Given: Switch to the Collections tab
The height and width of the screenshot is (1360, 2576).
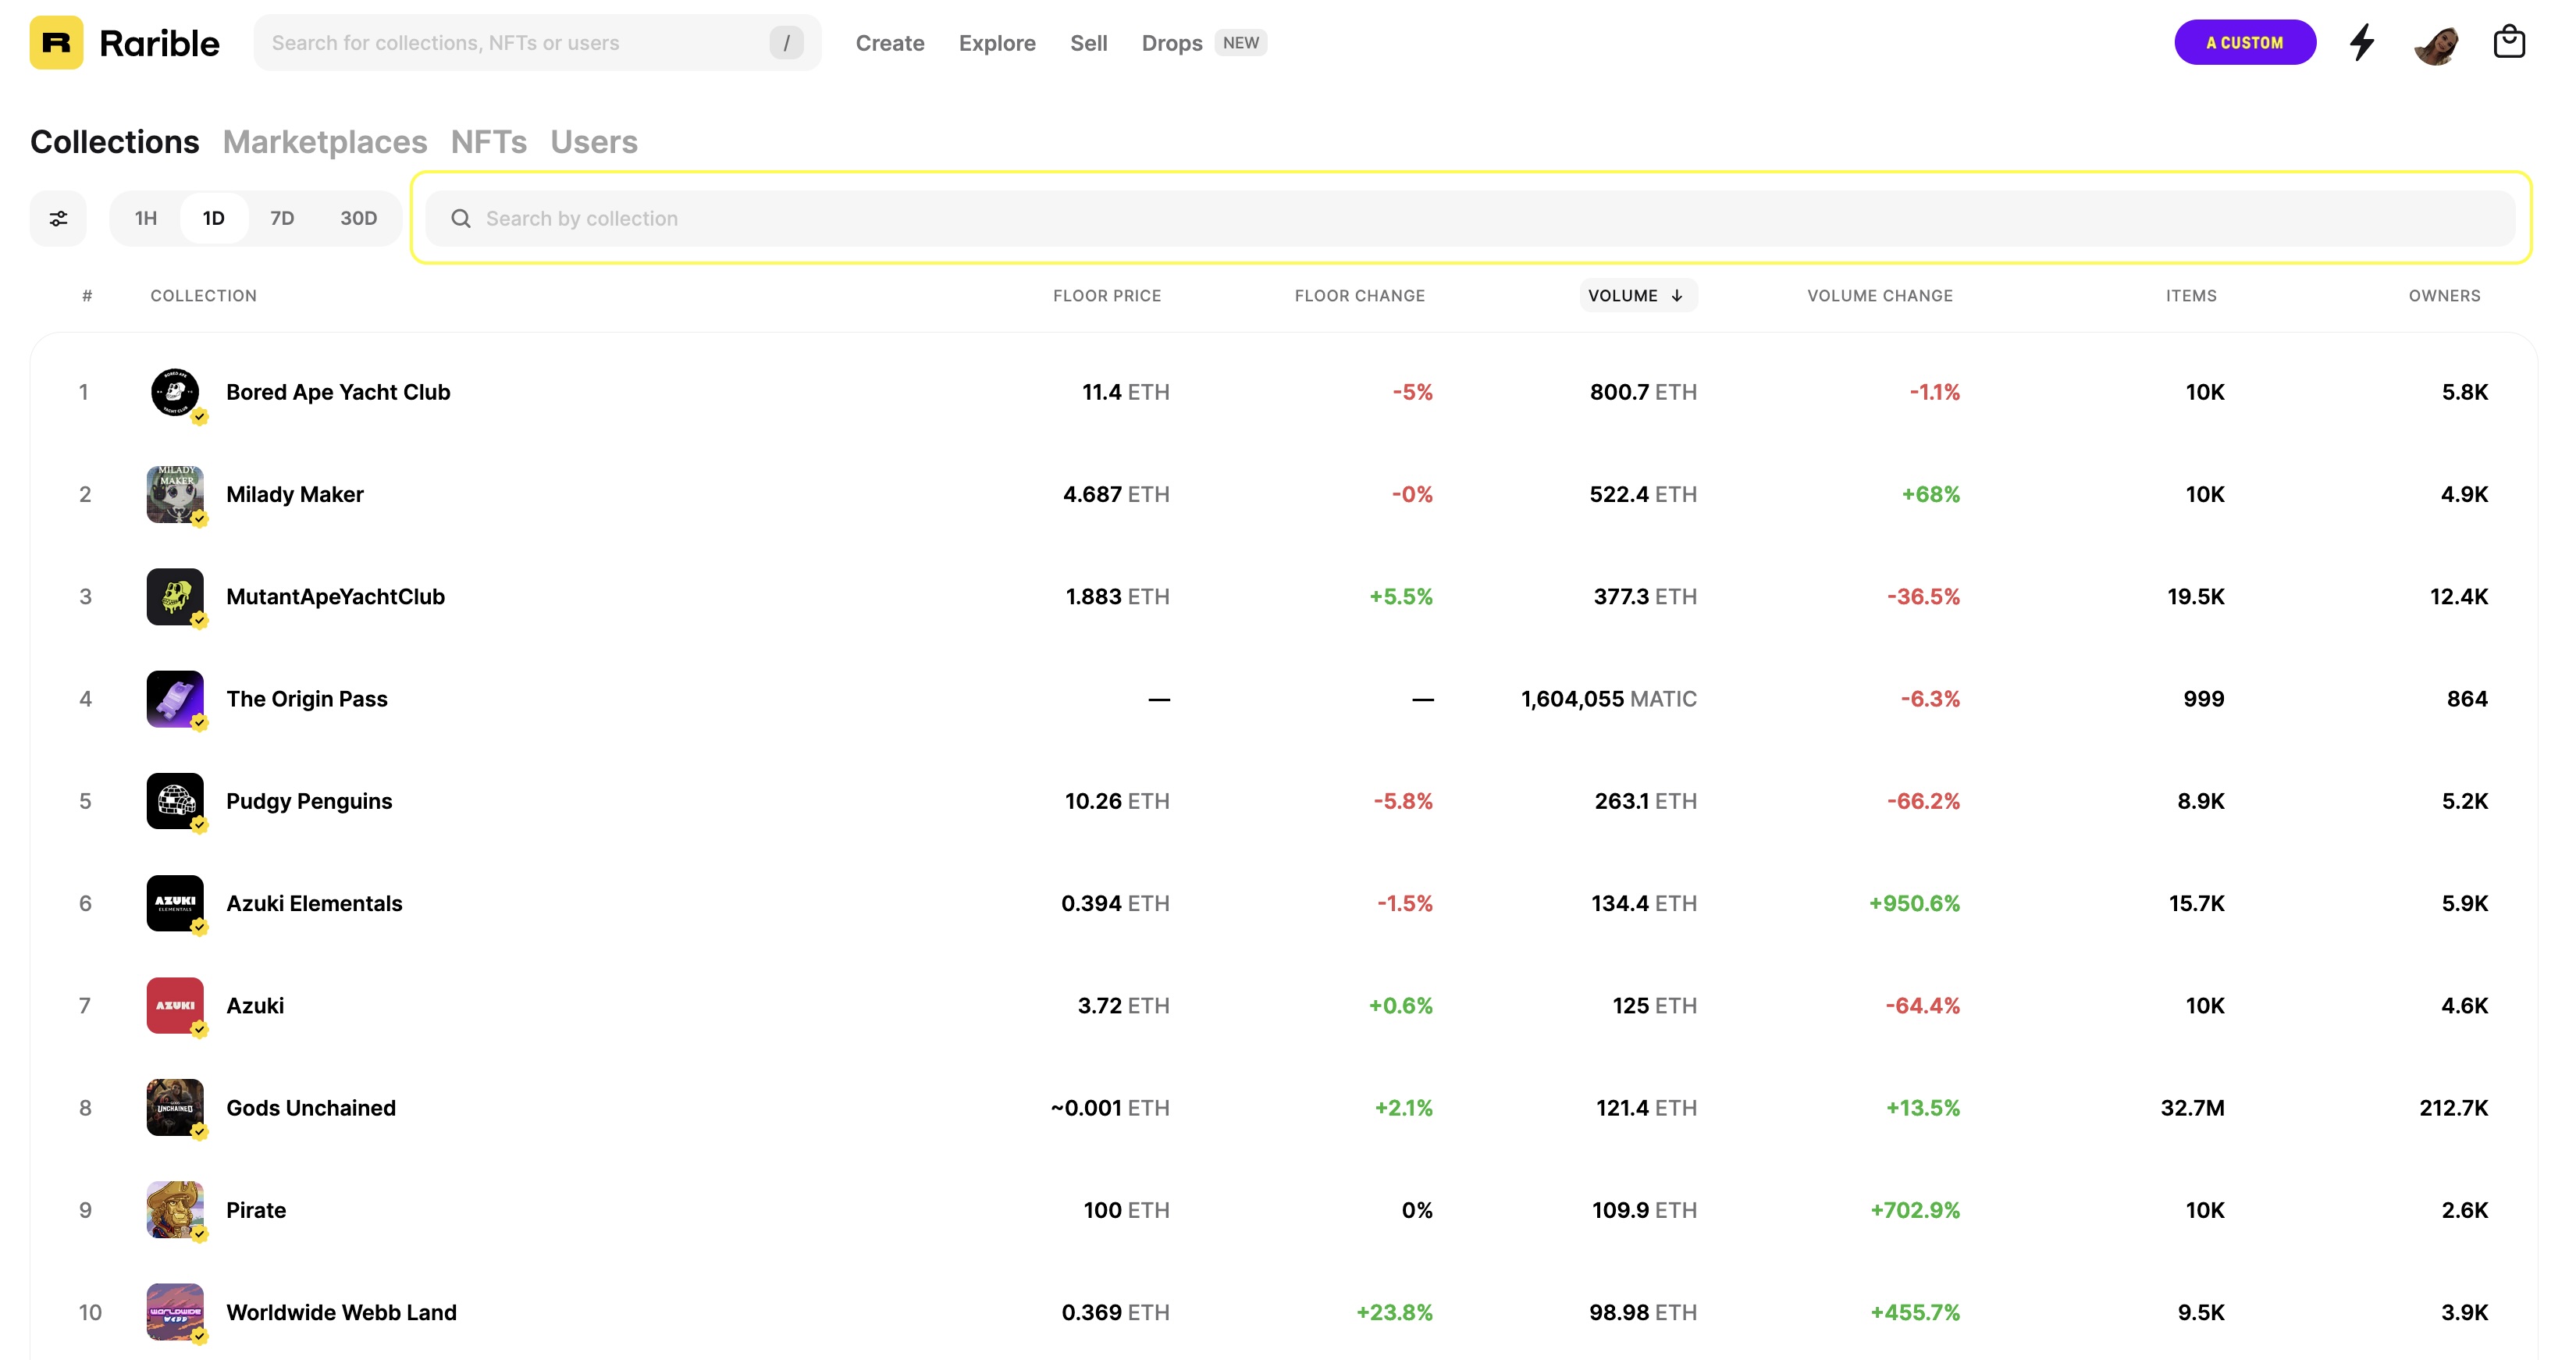Looking at the screenshot, I should [115, 142].
